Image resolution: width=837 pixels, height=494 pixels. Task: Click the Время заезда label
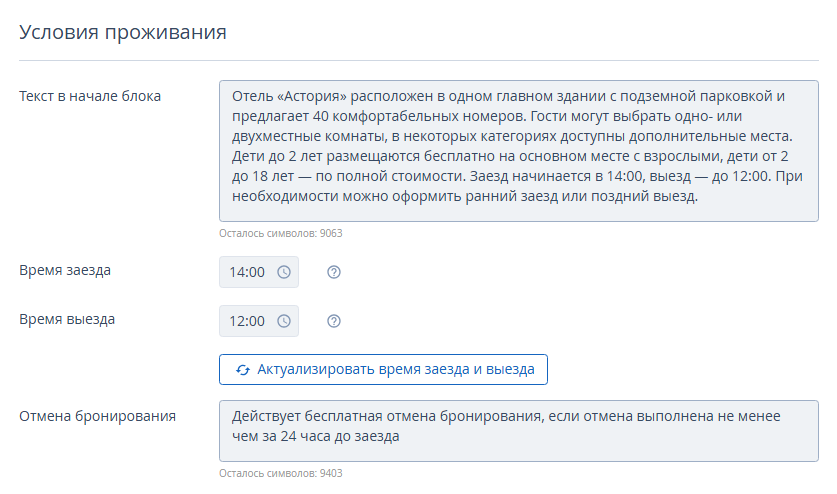65,270
